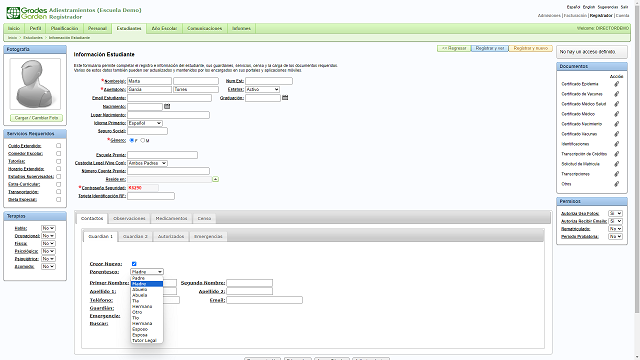Choose Esposo in Parentesco list
640x360 pixels.
[x=147, y=329]
